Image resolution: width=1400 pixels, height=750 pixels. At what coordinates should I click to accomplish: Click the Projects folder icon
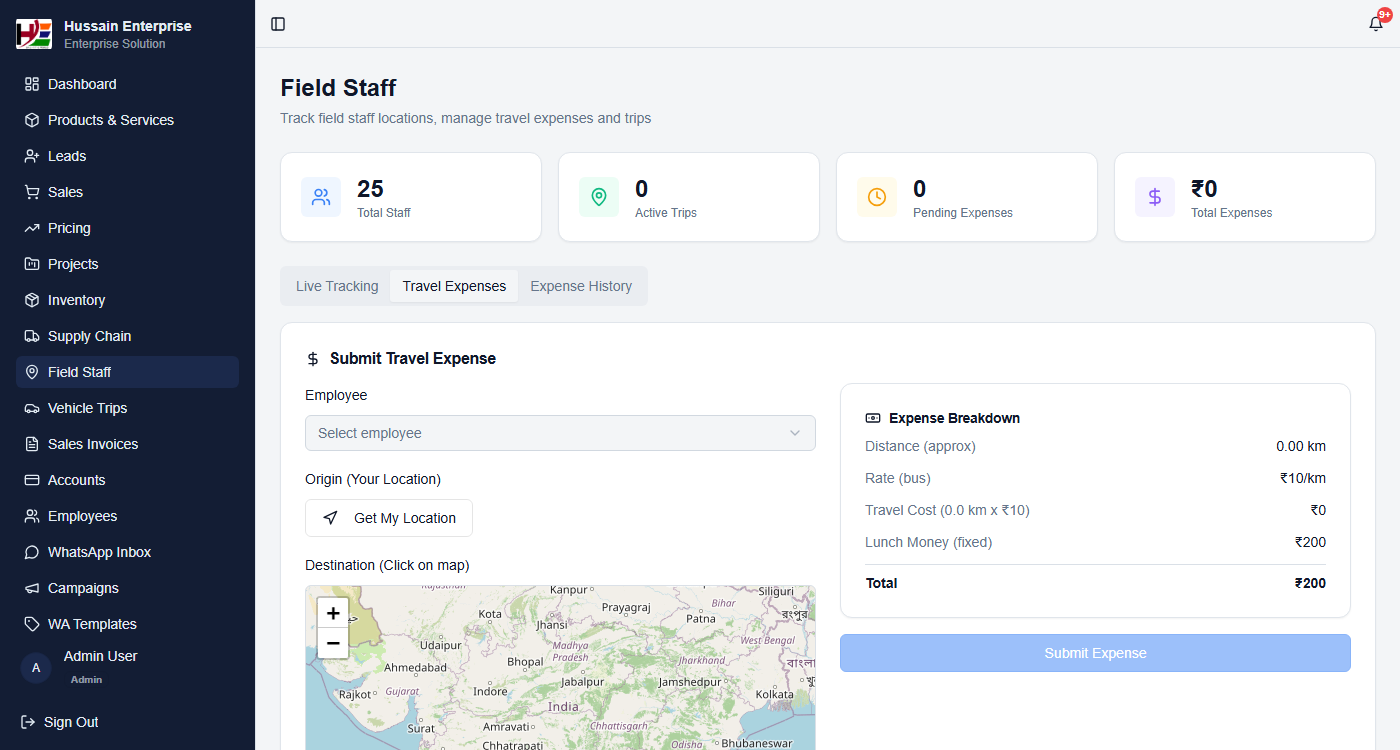pos(32,264)
